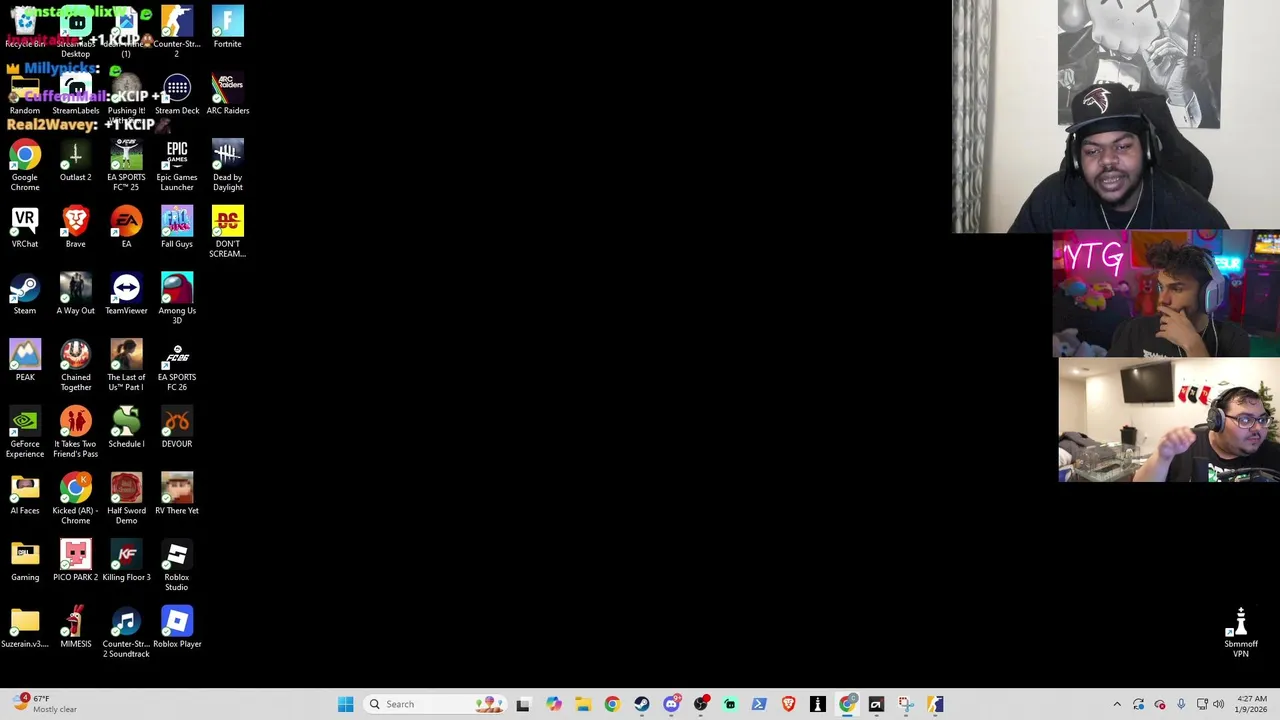Launch RV There Yet from the desktop
Image resolution: width=1280 pixels, height=720 pixels.
coord(177,495)
